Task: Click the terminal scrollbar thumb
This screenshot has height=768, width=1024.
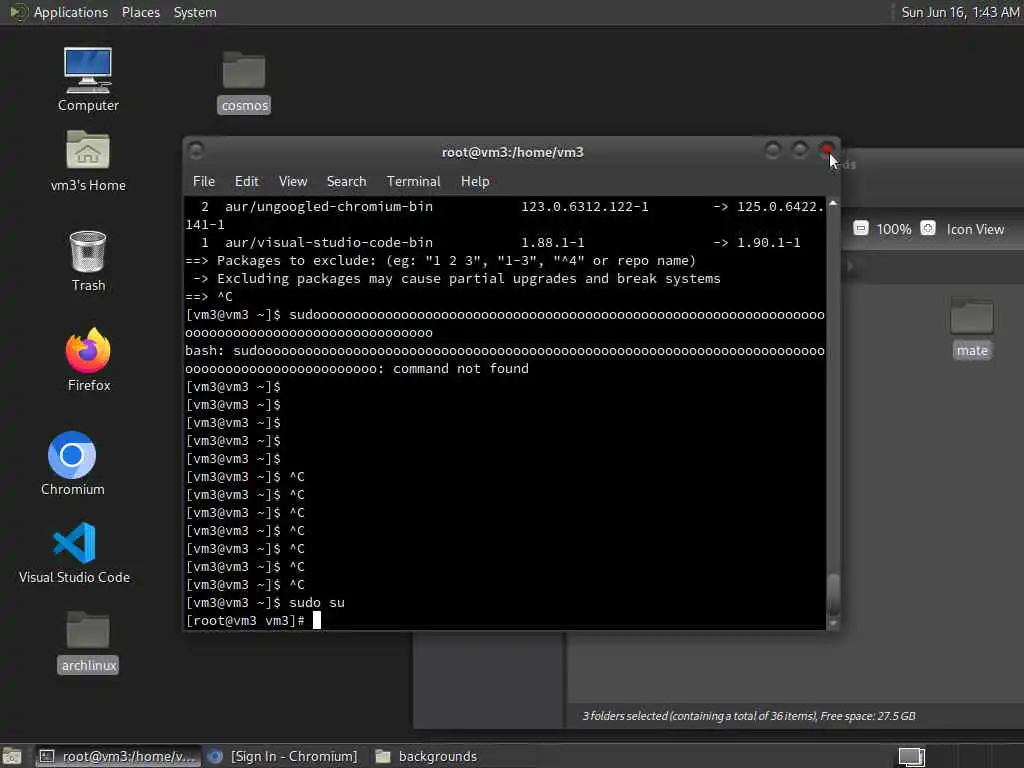Action: (833, 594)
